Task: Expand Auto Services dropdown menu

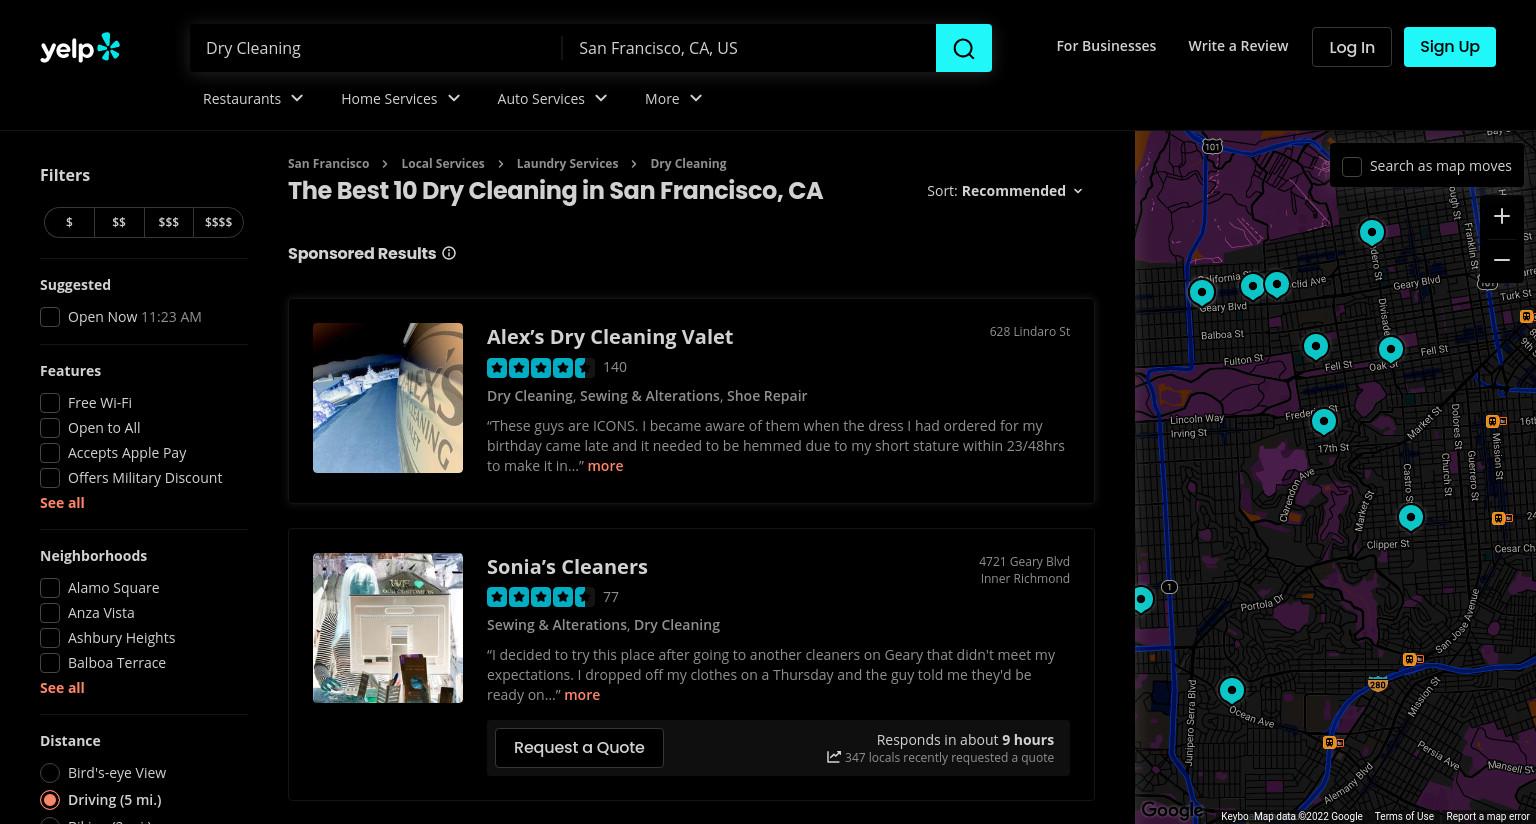Action: tap(553, 99)
